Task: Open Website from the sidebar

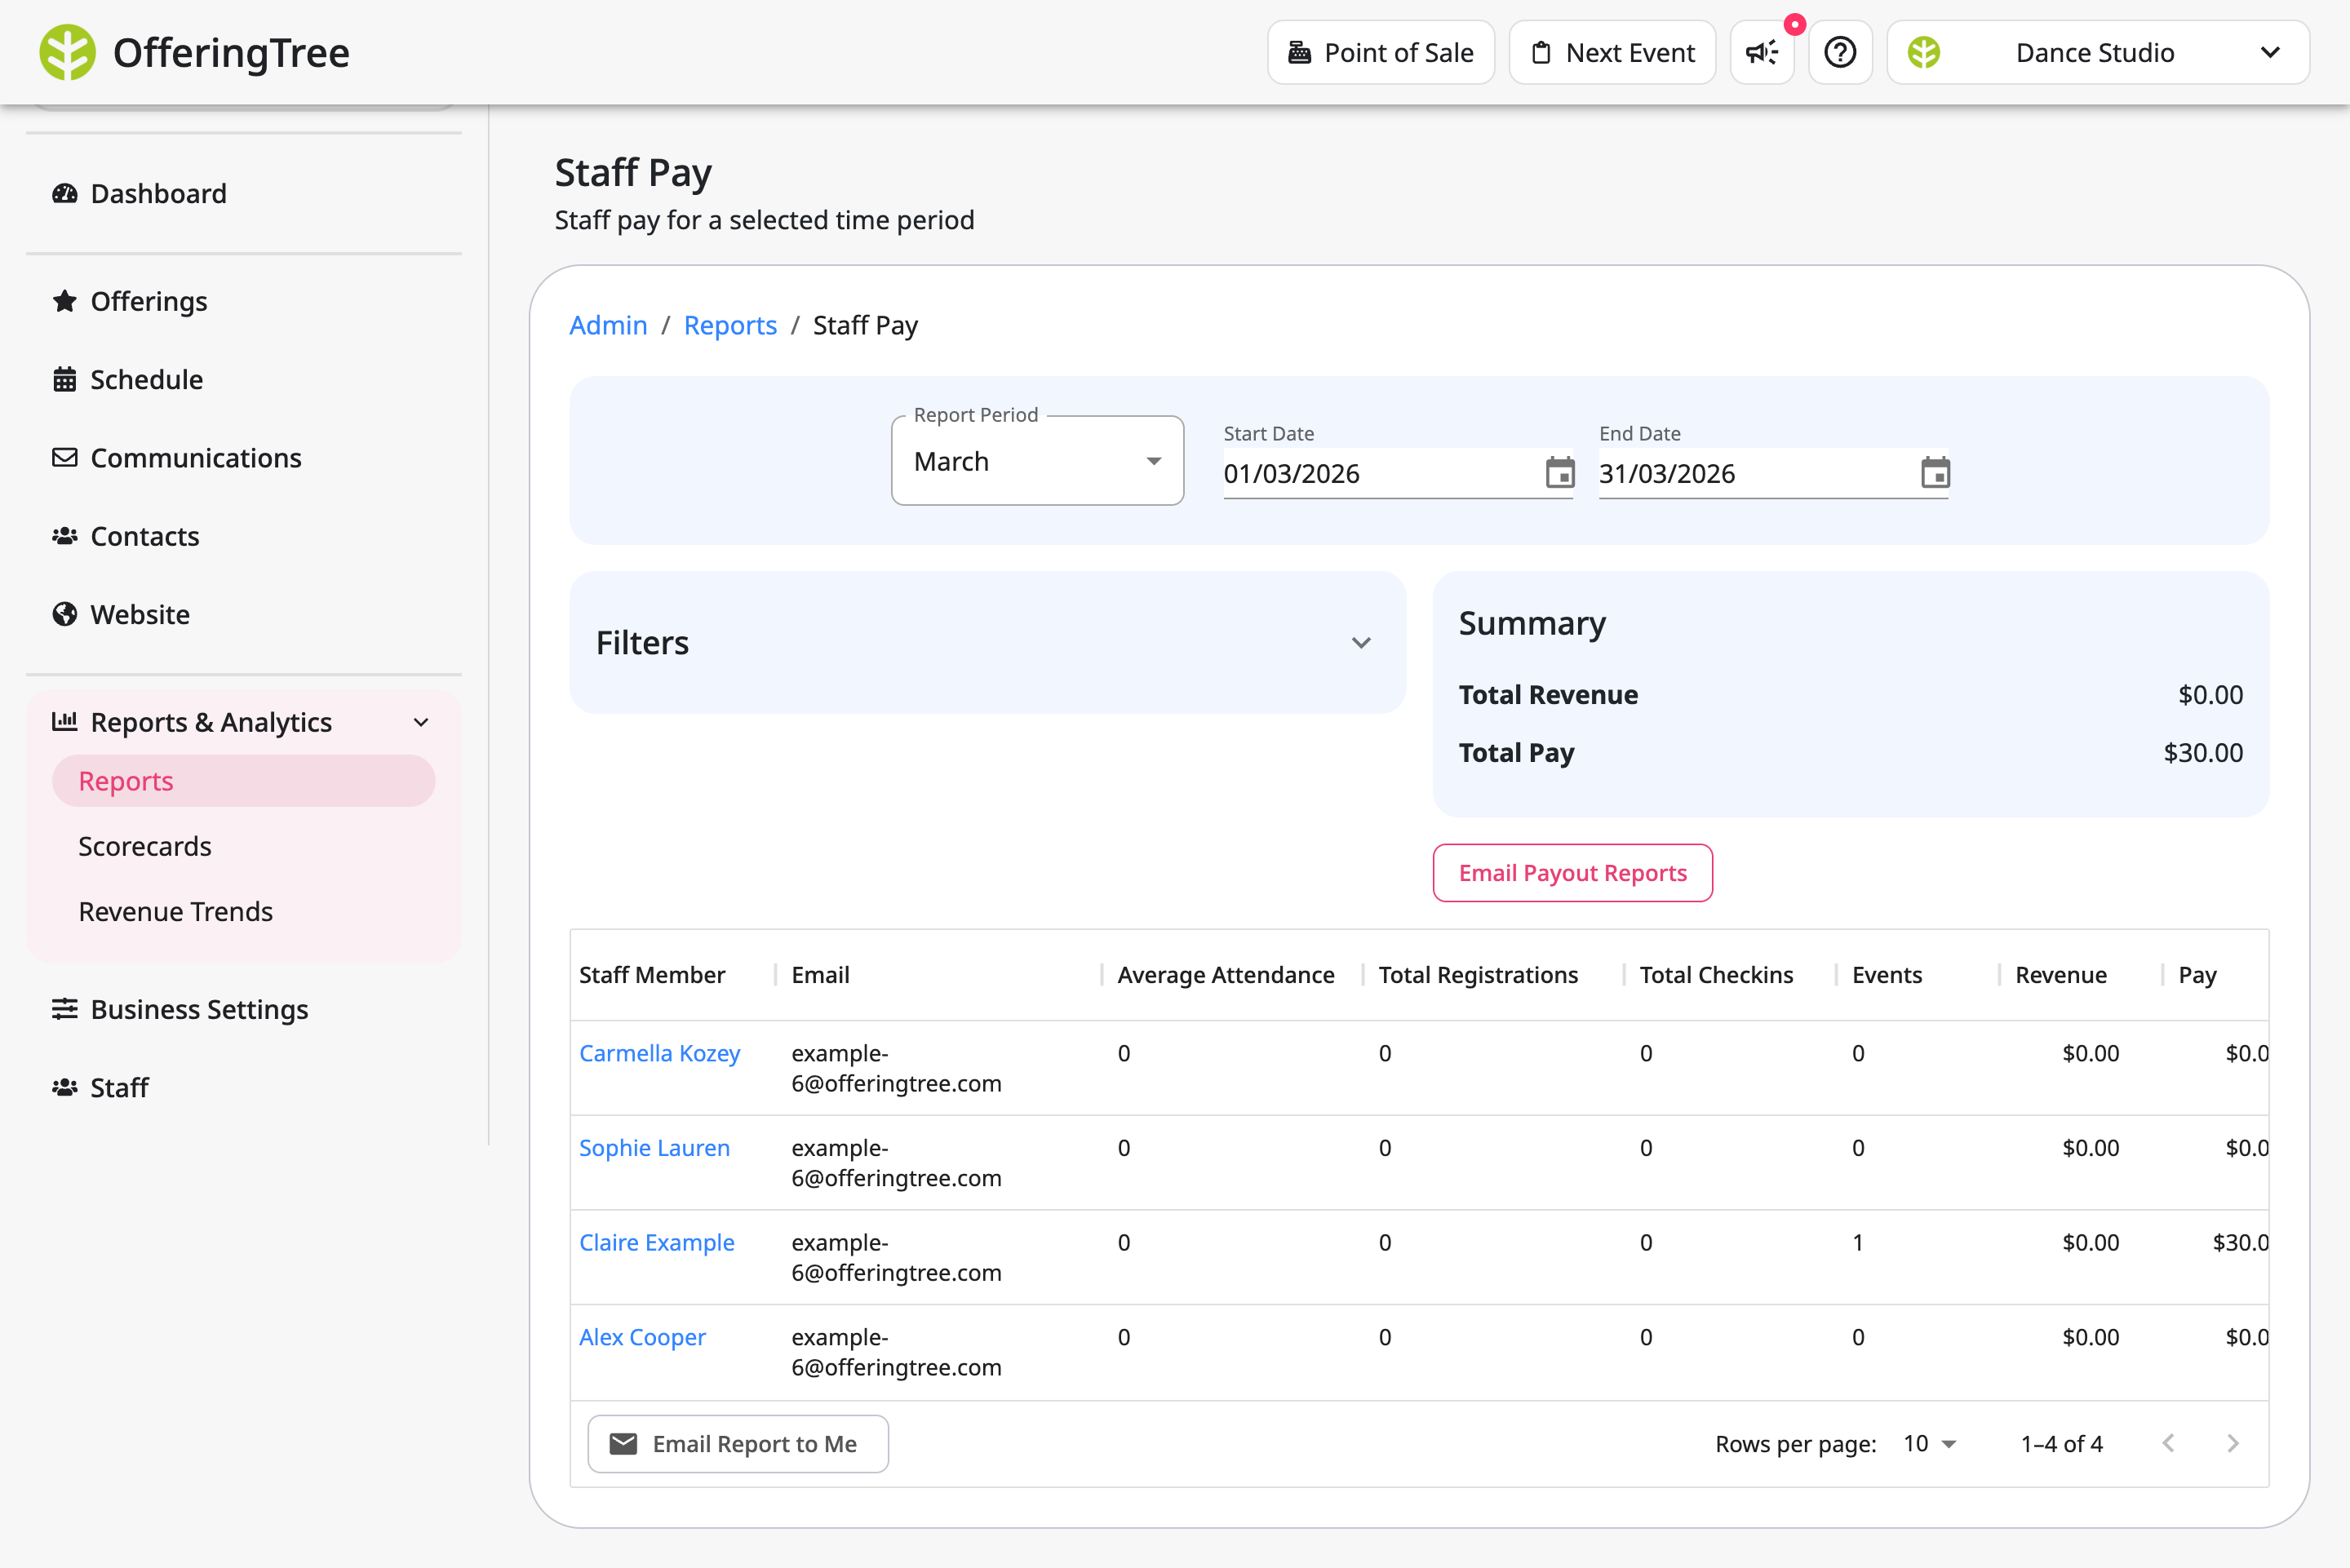Action: (140, 614)
